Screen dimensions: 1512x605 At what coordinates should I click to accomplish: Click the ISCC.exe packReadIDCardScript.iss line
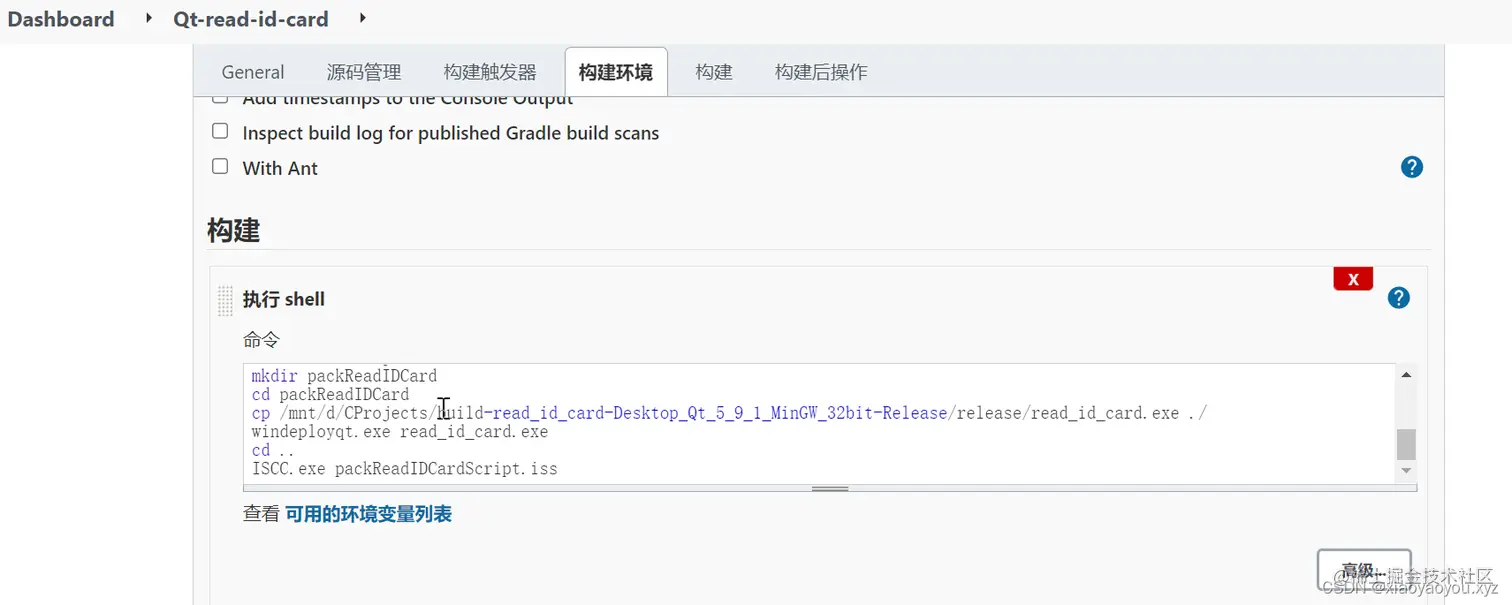coord(405,468)
